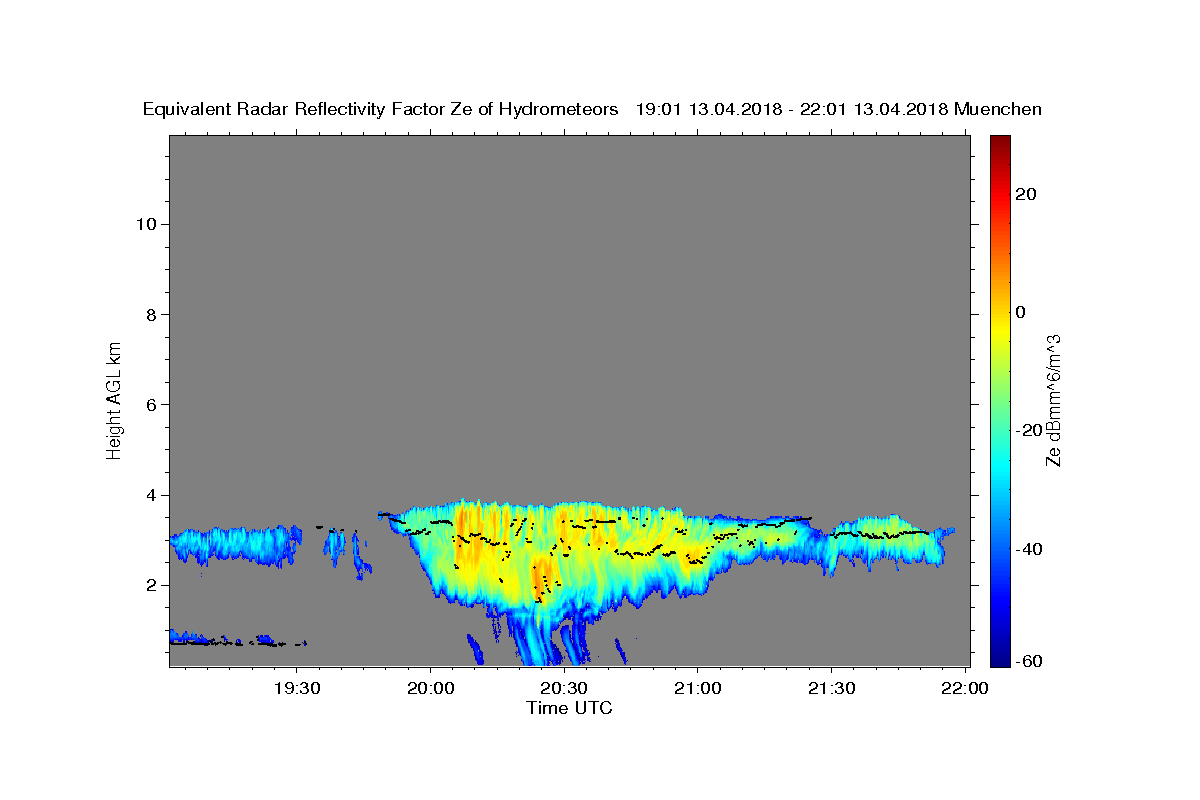This screenshot has width=1200, height=800.
Task: Pick the dark red top of colorbar
Action: point(1000,143)
